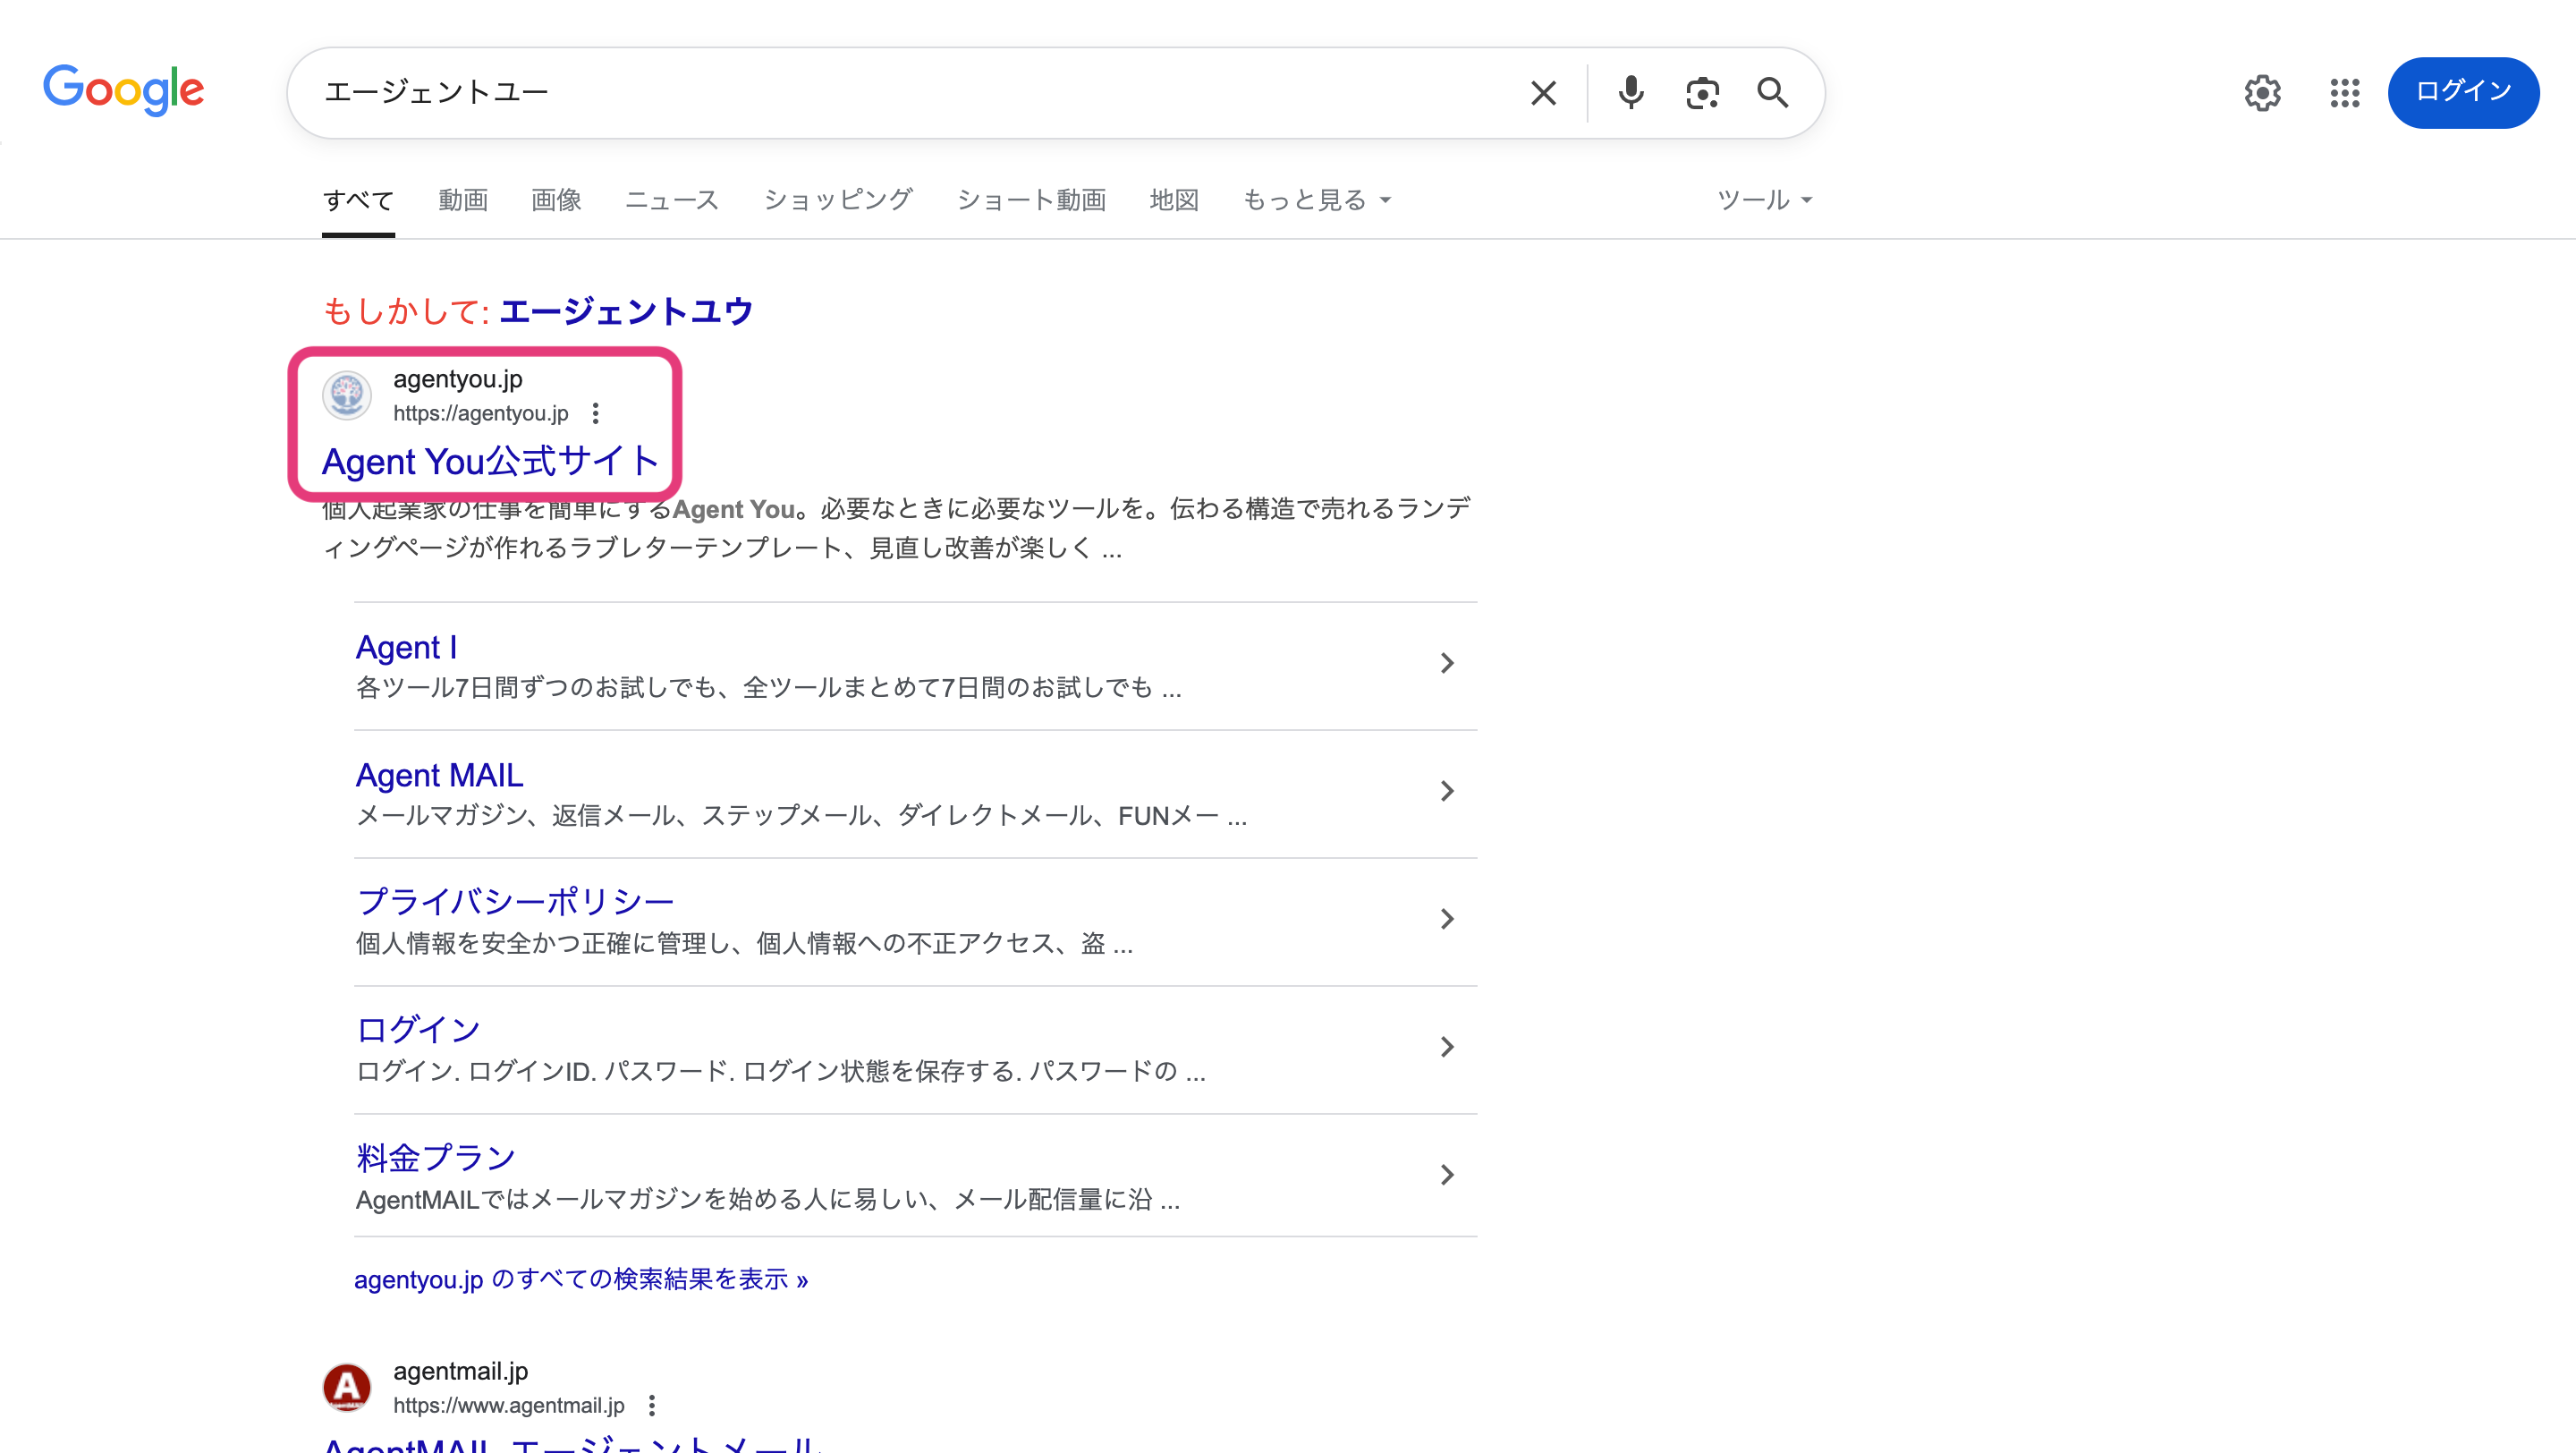The image size is (2576, 1453).
Task: Open the ログイン sitelink result
Action: [418, 1030]
